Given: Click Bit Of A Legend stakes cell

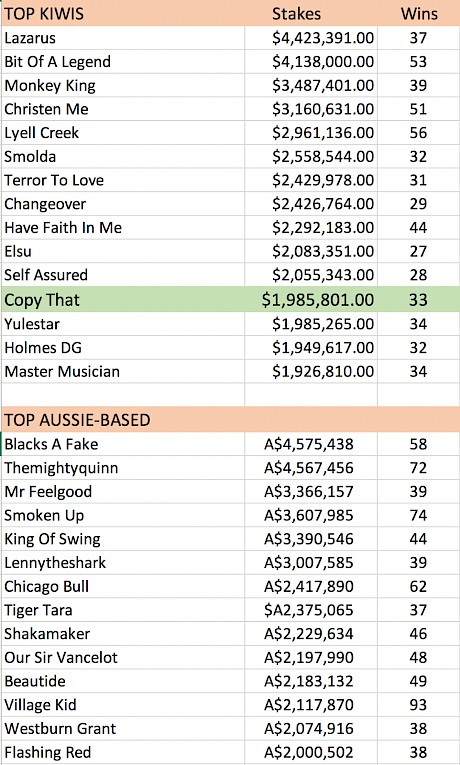Looking at the screenshot, I should pos(311,61).
